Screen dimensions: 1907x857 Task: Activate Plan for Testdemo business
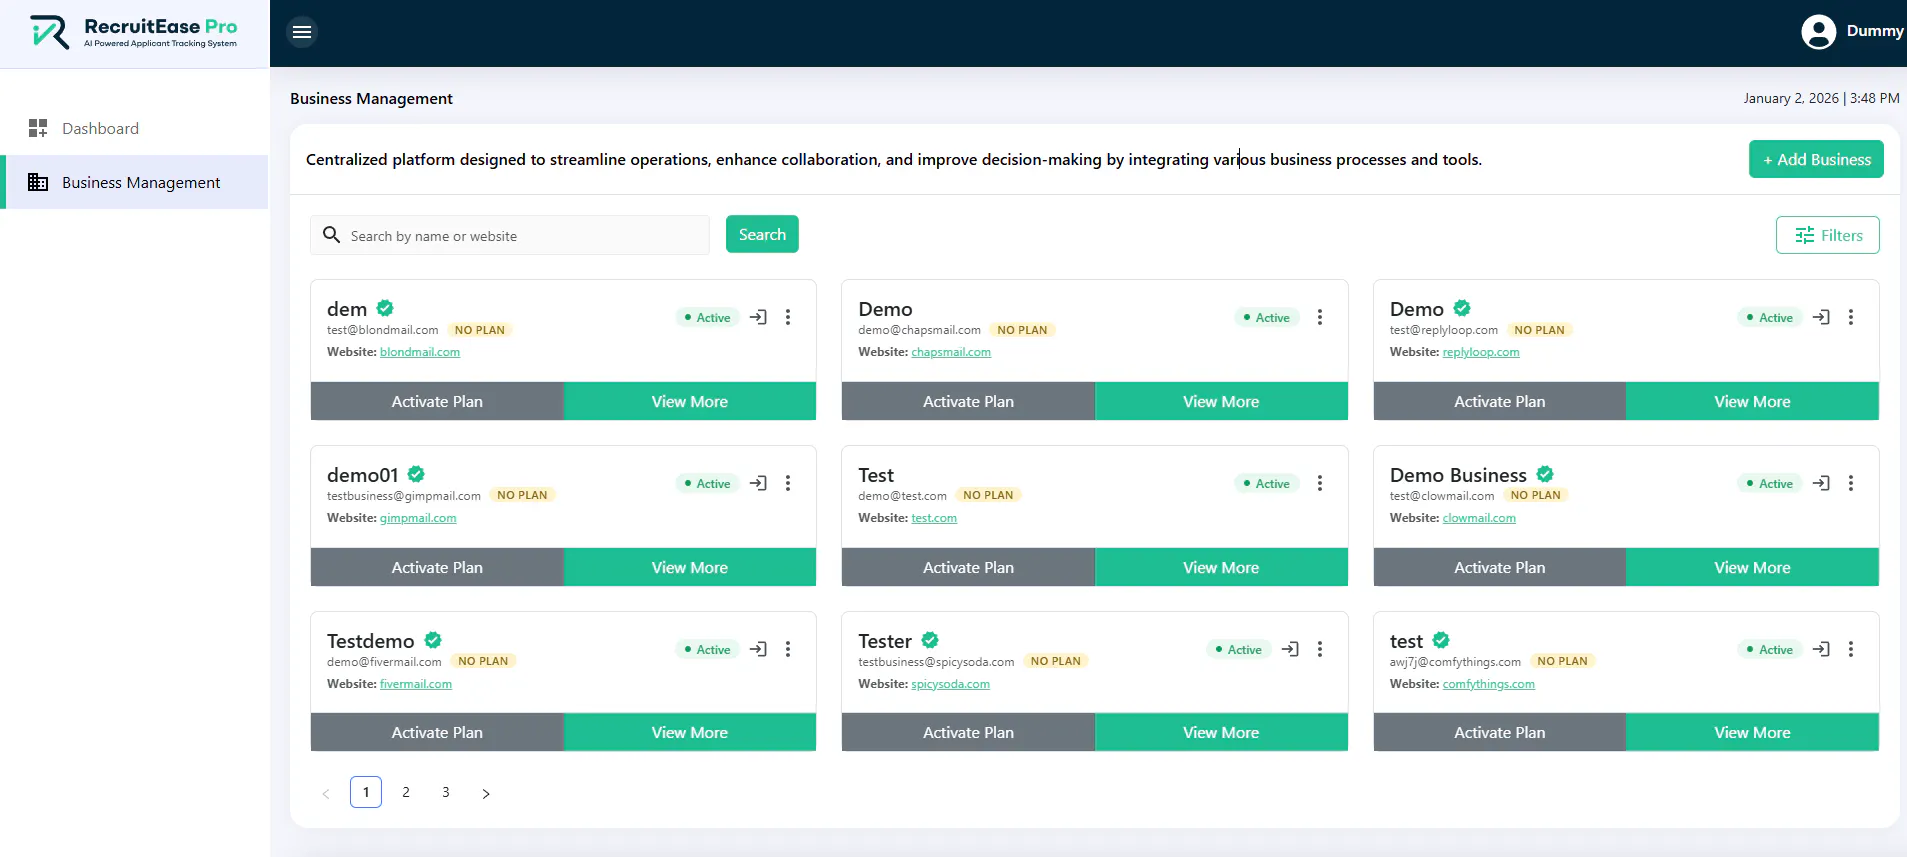tap(437, 732)
